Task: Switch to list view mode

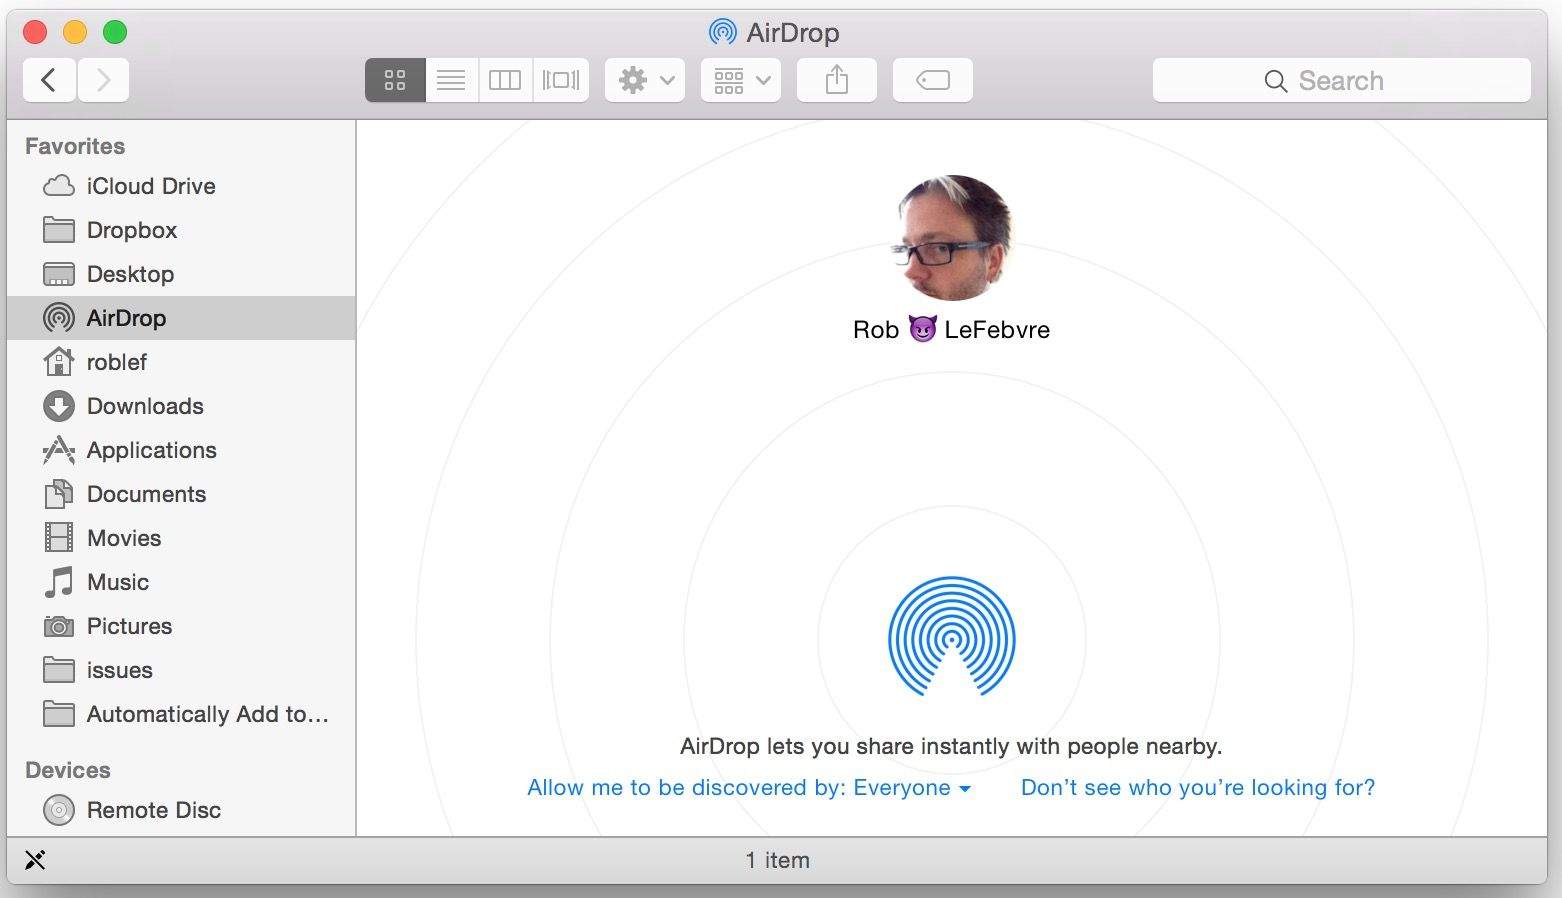Action: coord(451,80)
